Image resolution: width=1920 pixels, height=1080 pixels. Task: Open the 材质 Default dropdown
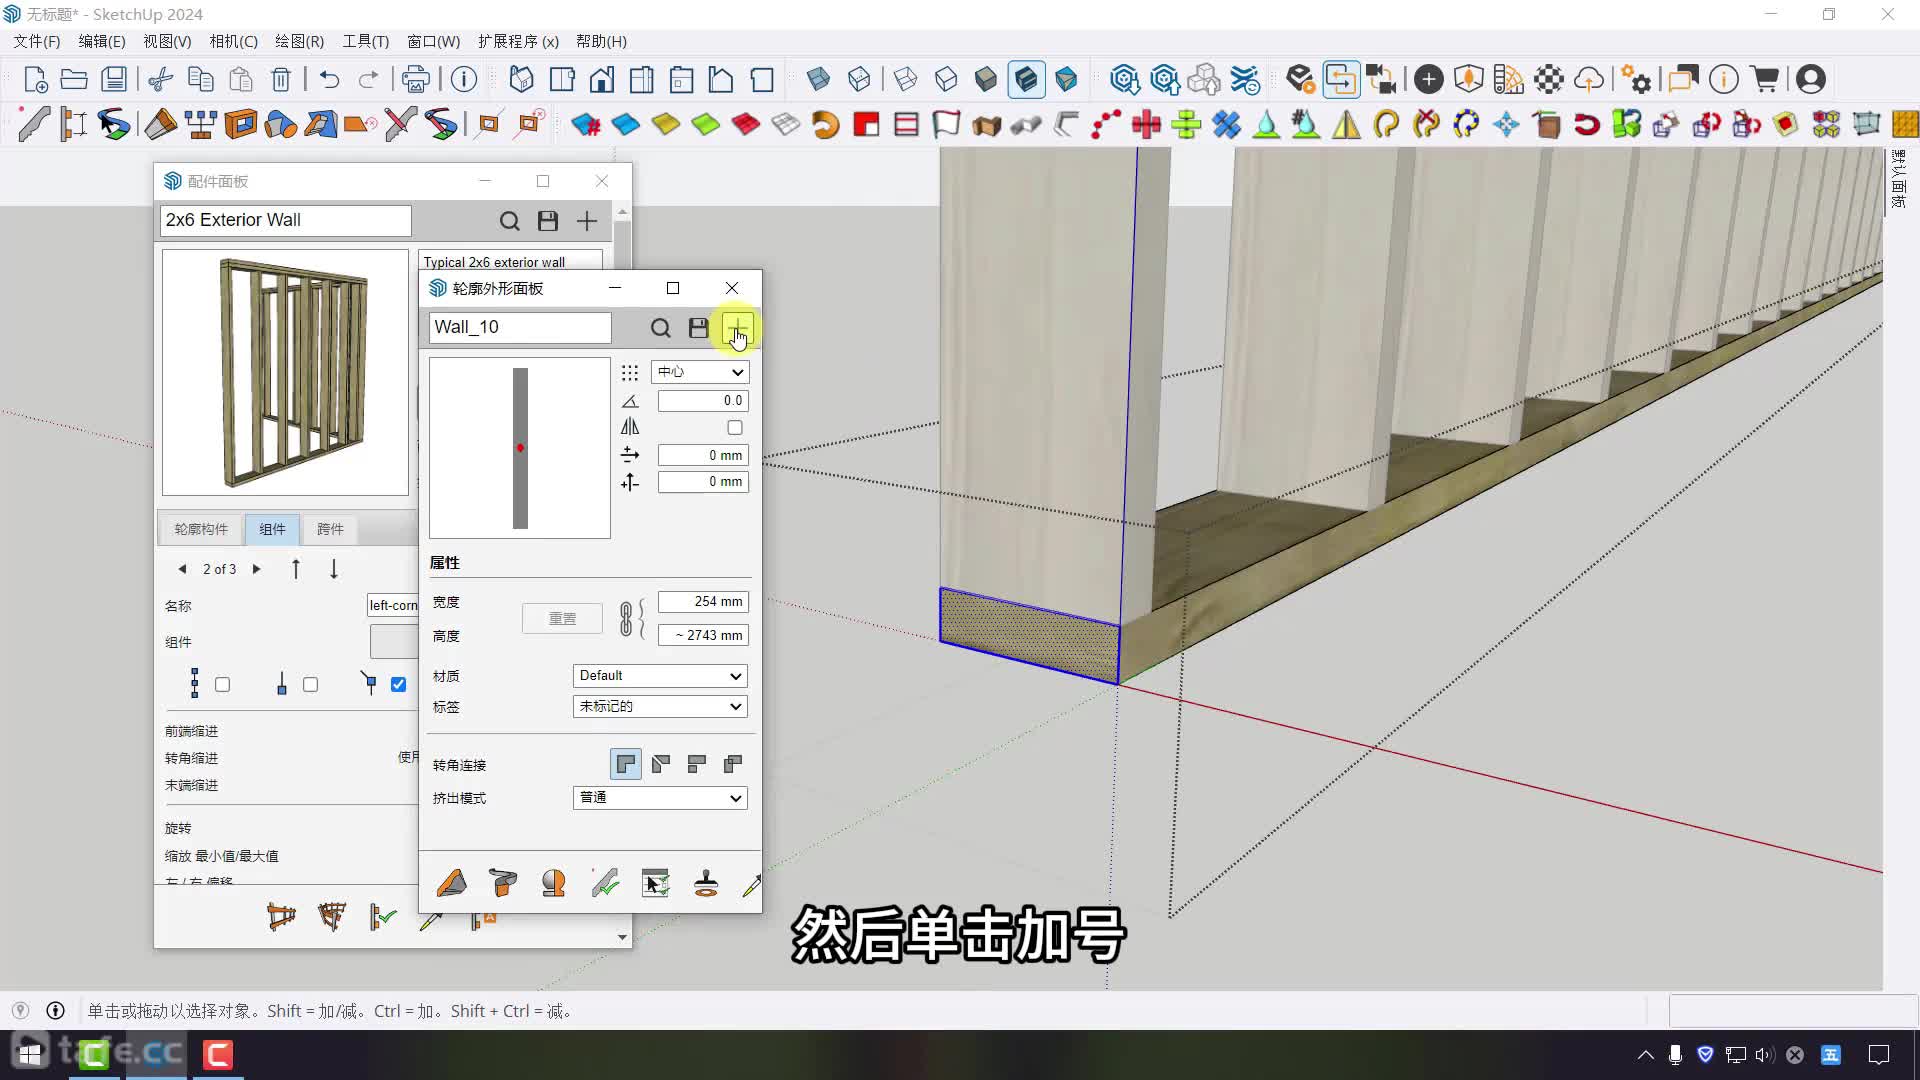click(660, 676)
